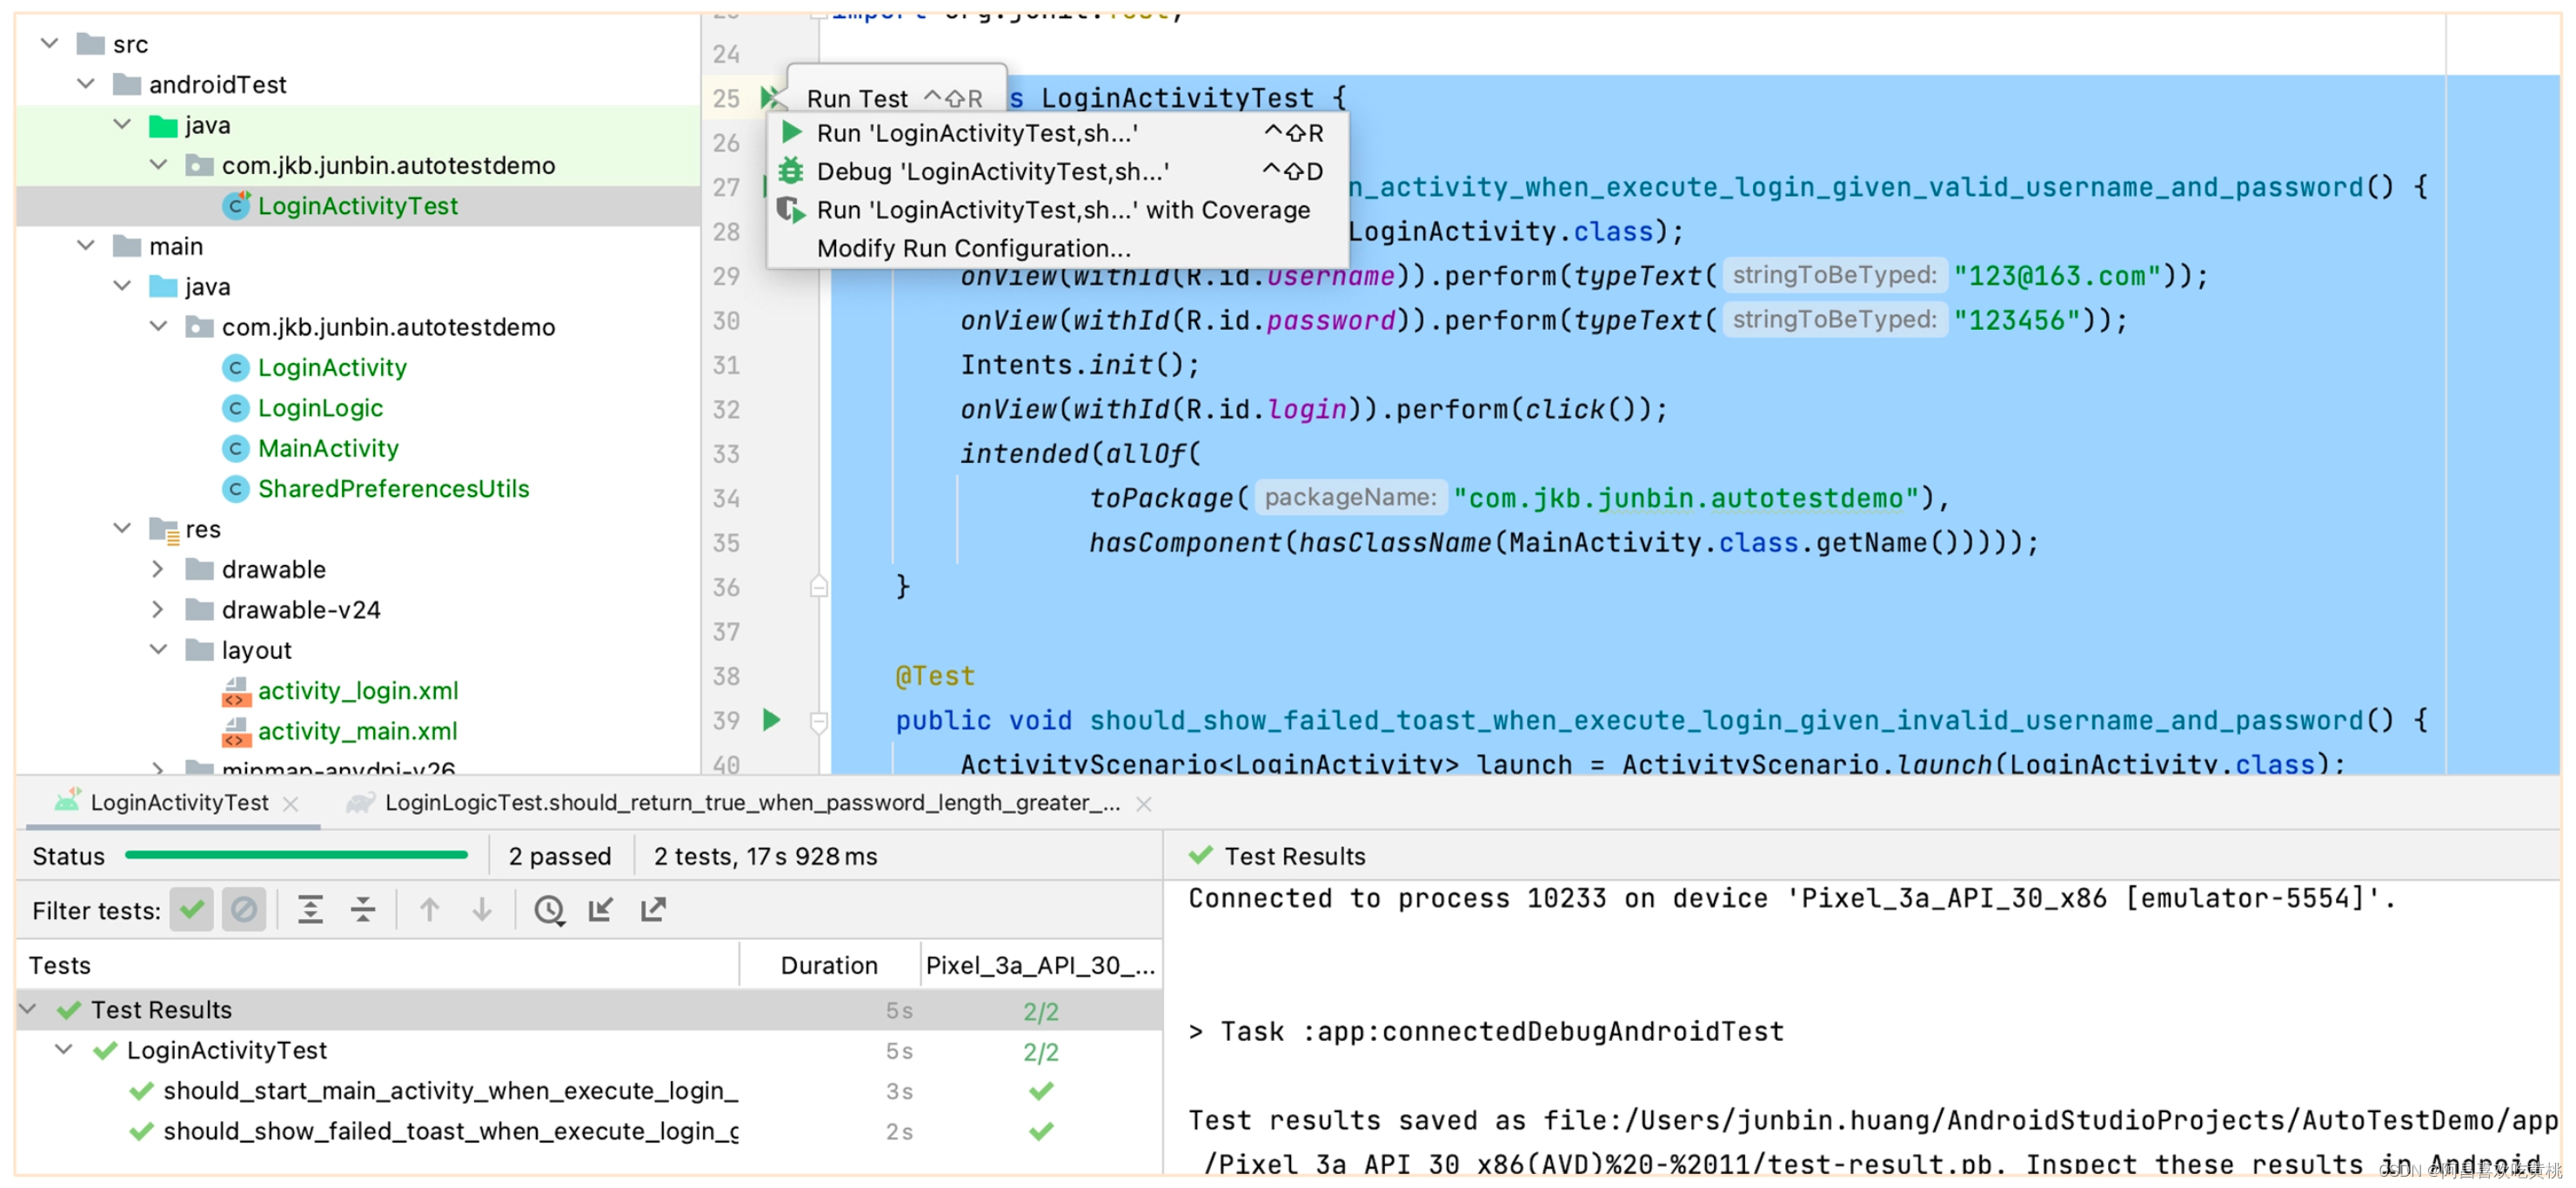Collapse the src folder
The width and height of the screenshot is (2576, 1188).
click(x=49, y=43)
